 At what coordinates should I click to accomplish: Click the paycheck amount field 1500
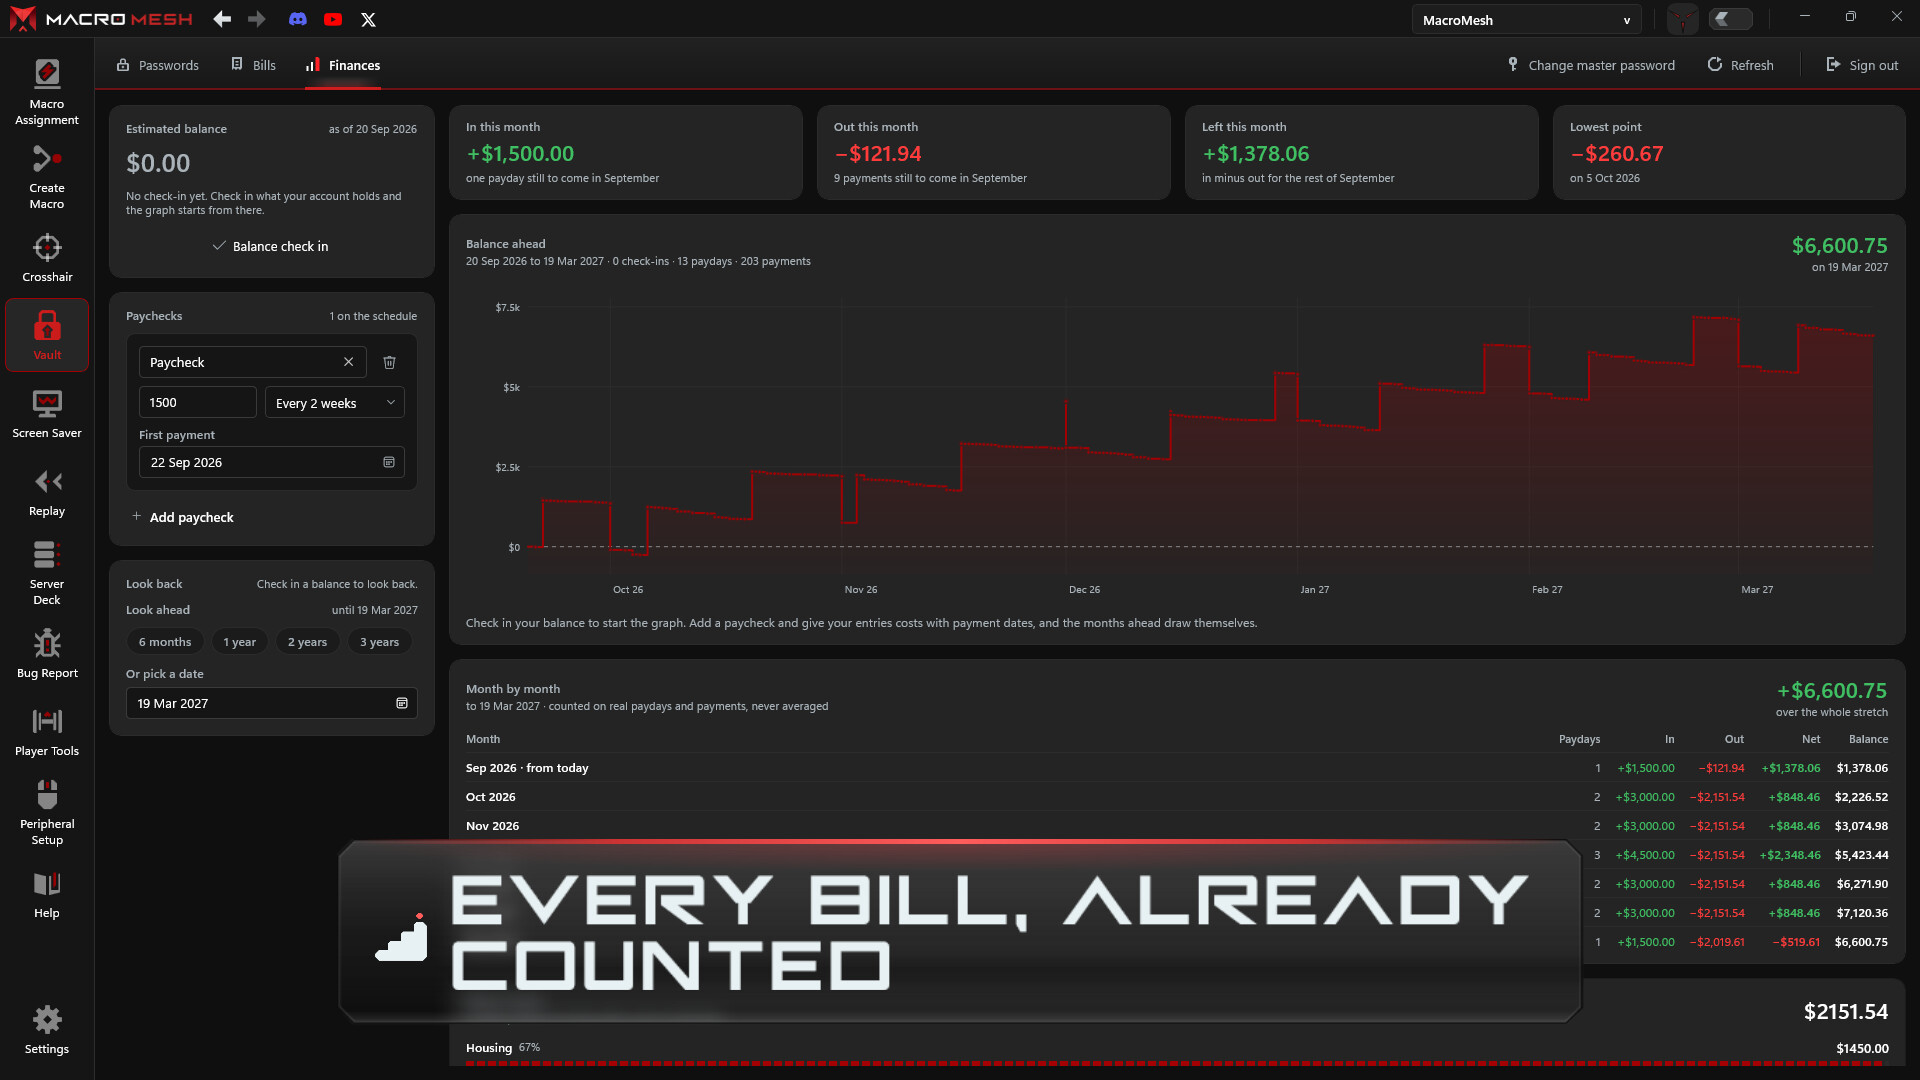(198, 402)
